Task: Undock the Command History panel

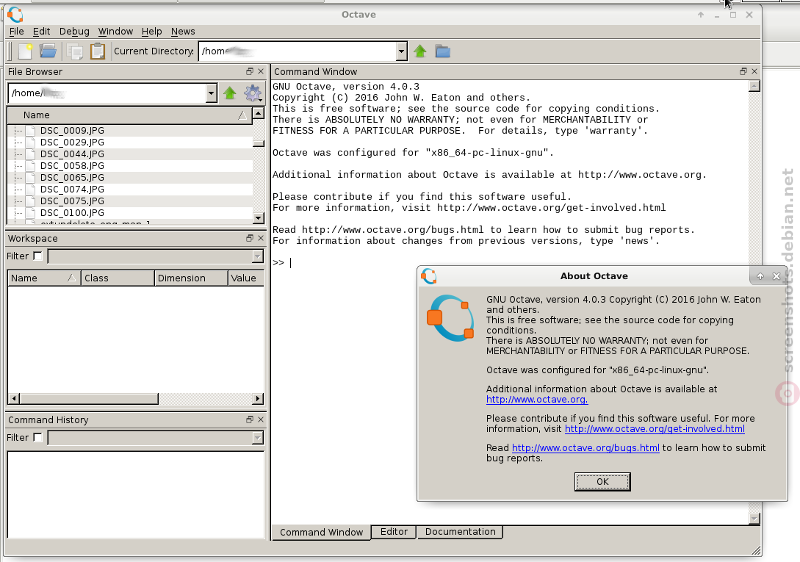Action: click(x=249, y=419)
